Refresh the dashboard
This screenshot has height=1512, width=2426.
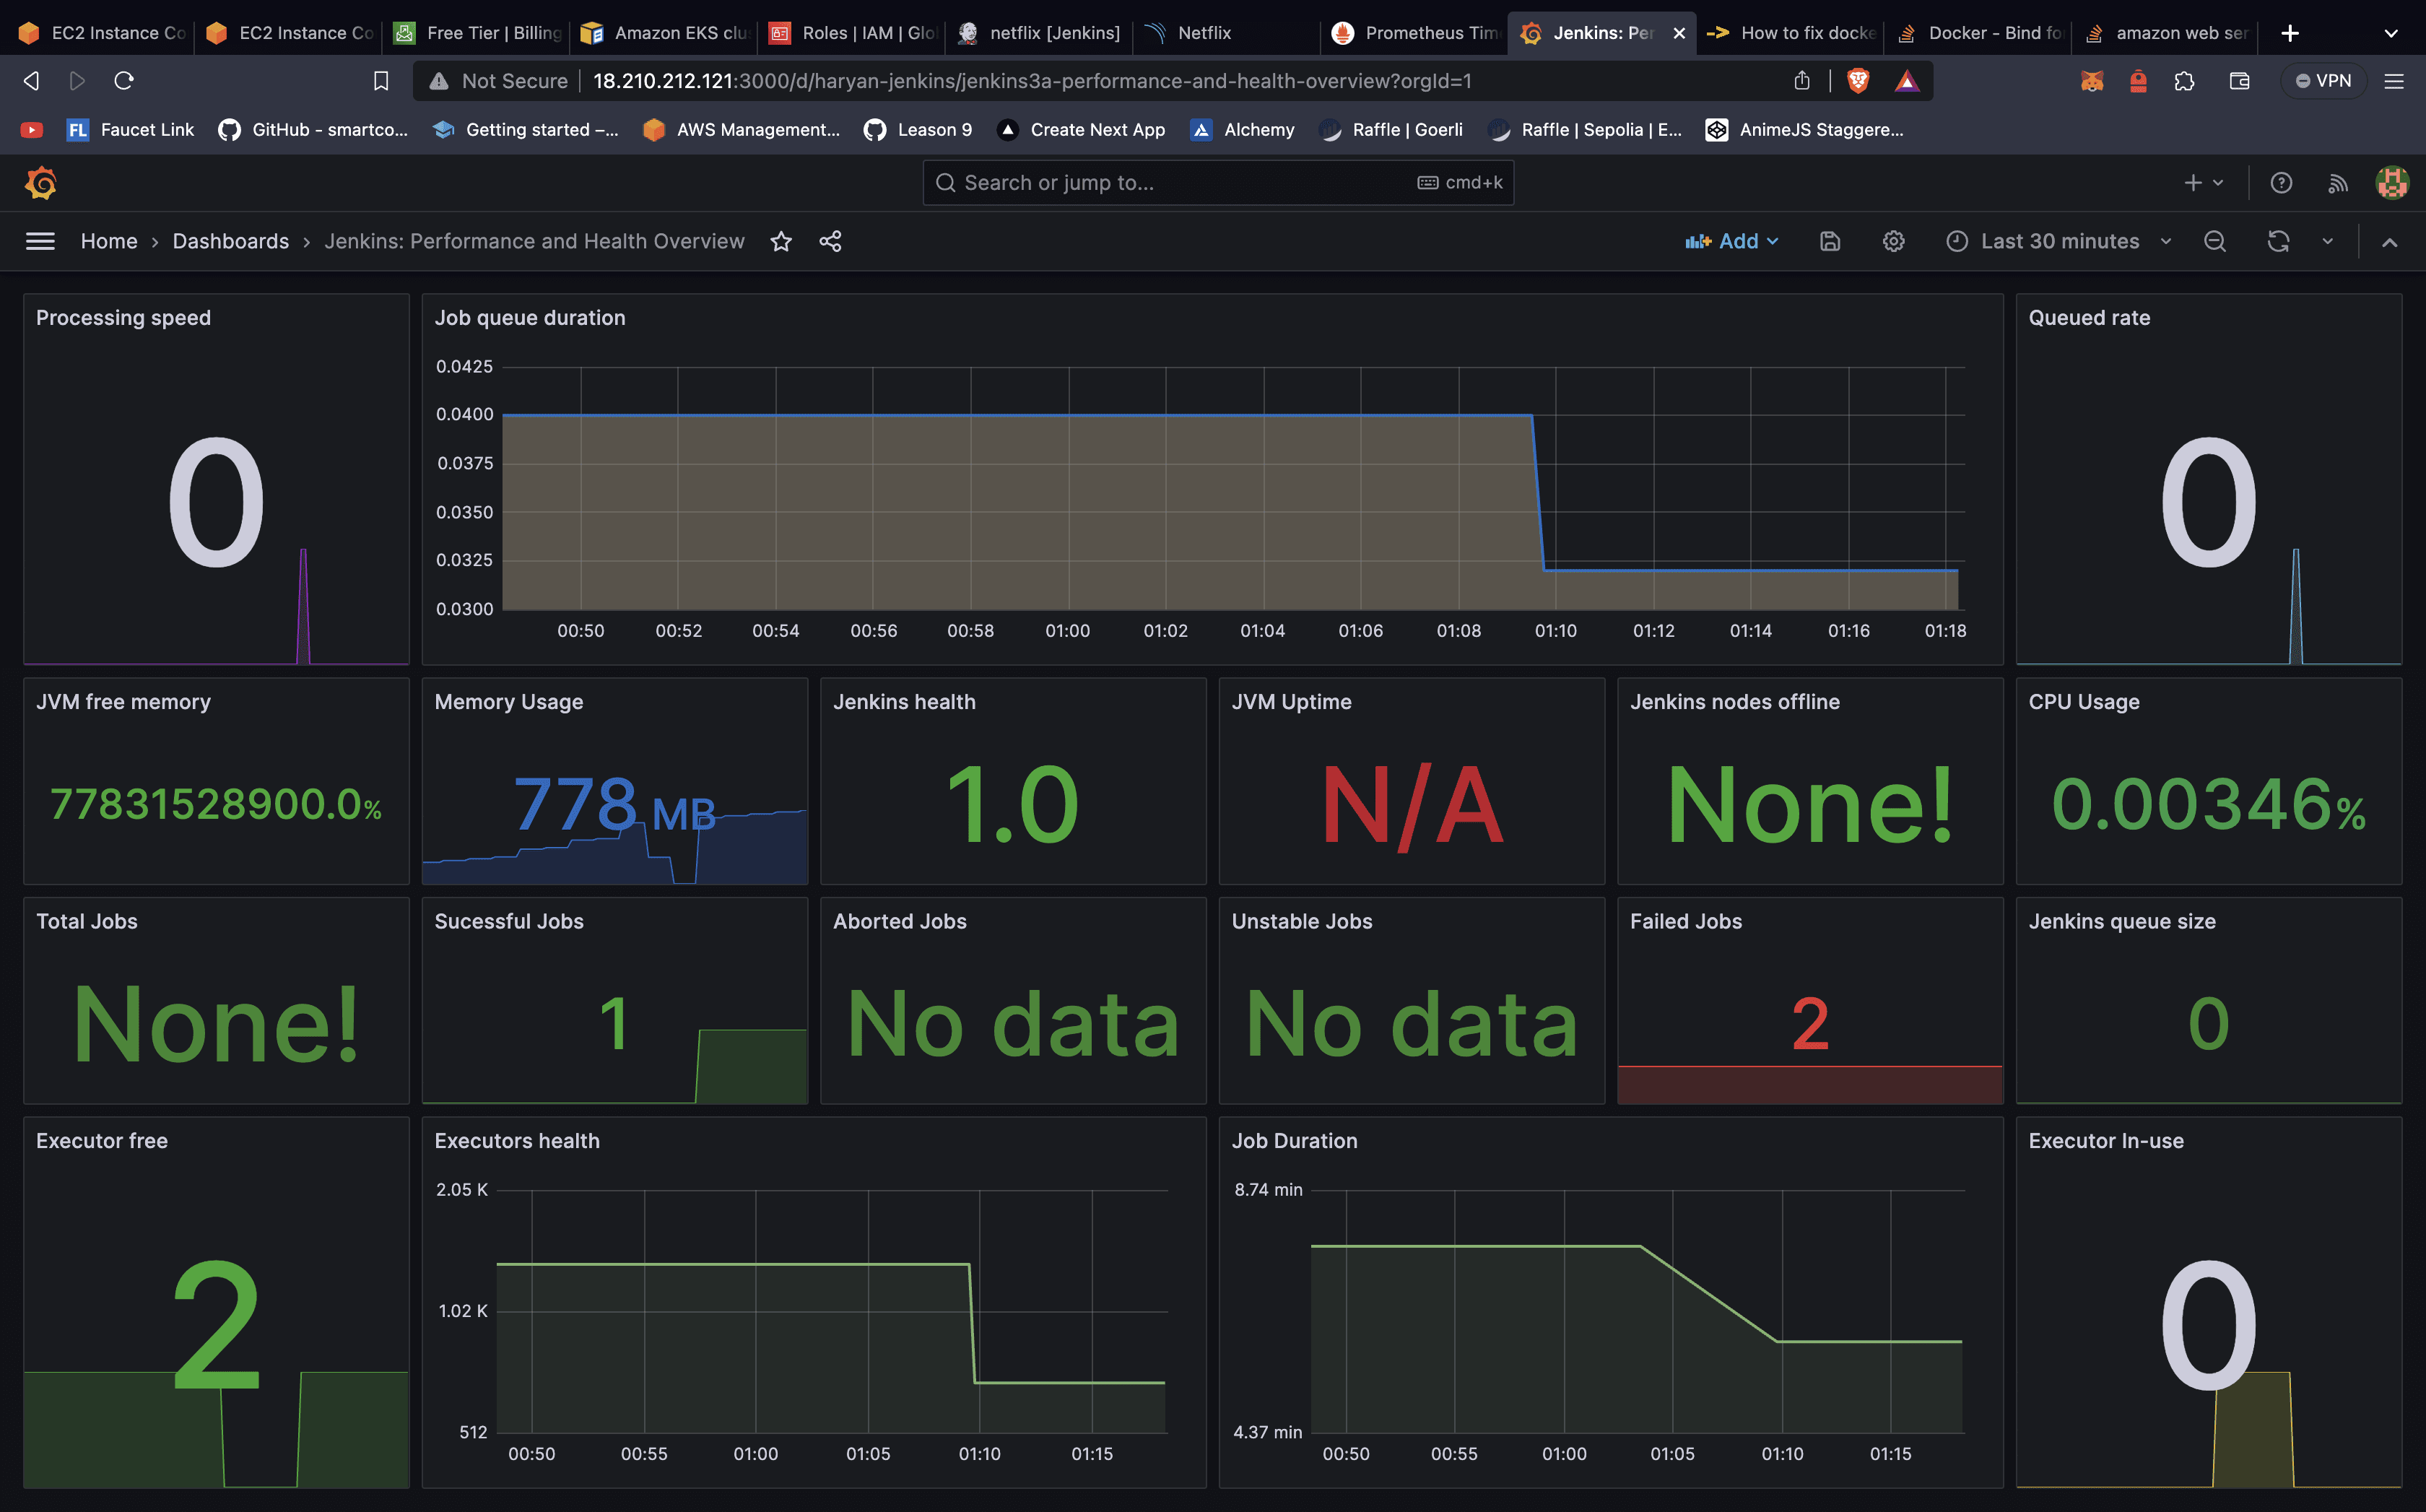coord(2278,241)
